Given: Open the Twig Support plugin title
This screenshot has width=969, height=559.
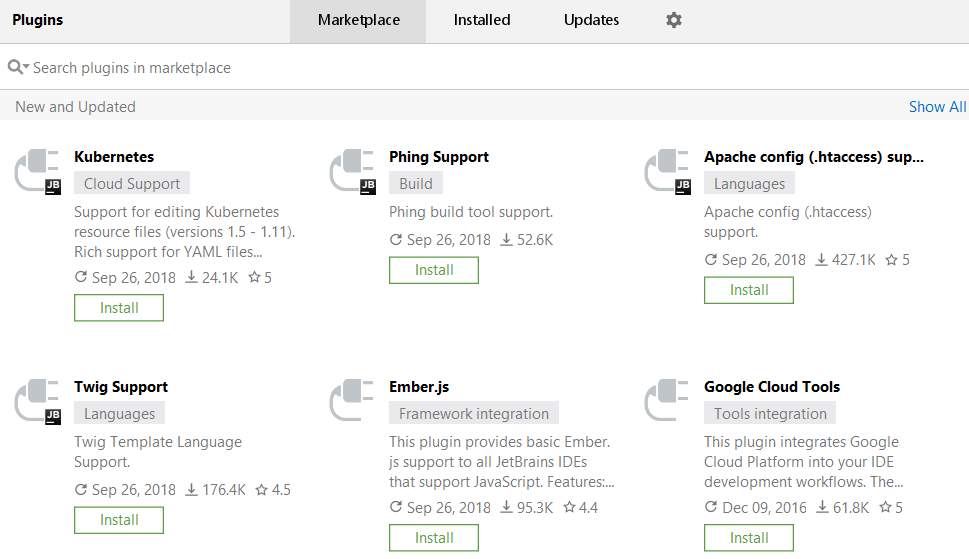Looking at the screenshot, I should click(121, 387).
